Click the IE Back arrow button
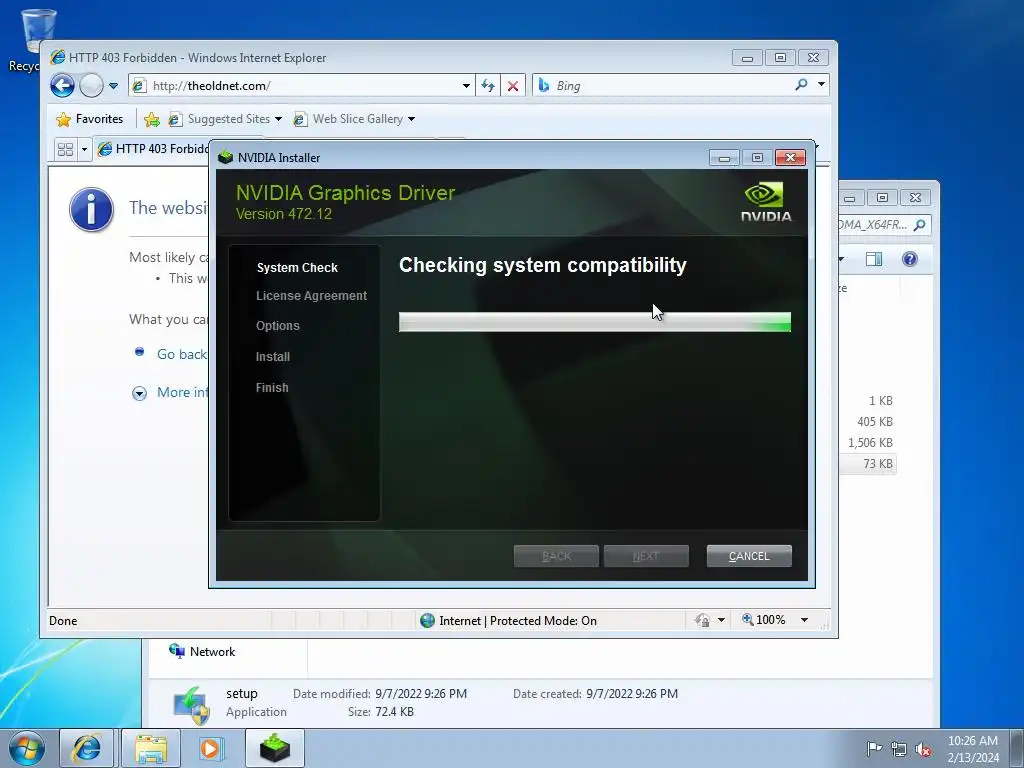The height and width of the screenshot is (768, 1024). click(x=63, y=86)
